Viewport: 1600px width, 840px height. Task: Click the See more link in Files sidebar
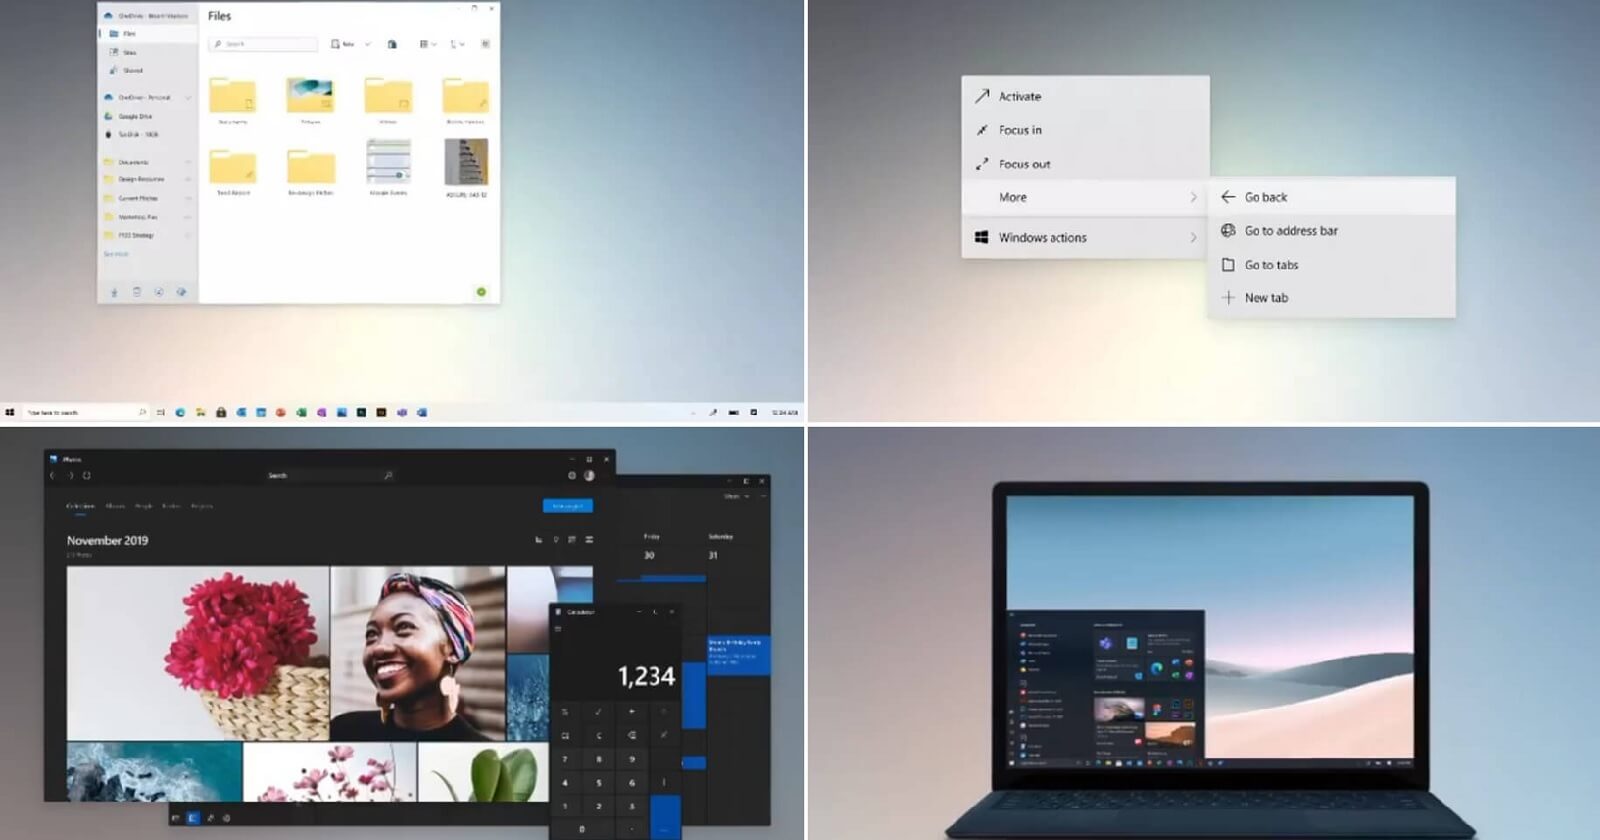116,254
